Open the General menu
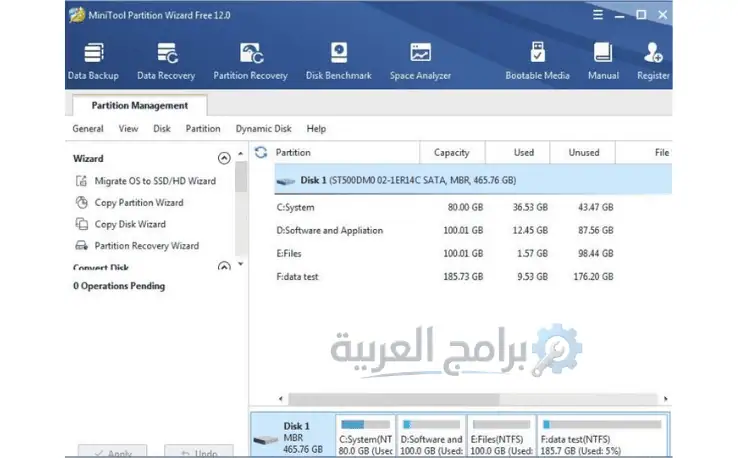738x458 pixels. coord(88,129)
